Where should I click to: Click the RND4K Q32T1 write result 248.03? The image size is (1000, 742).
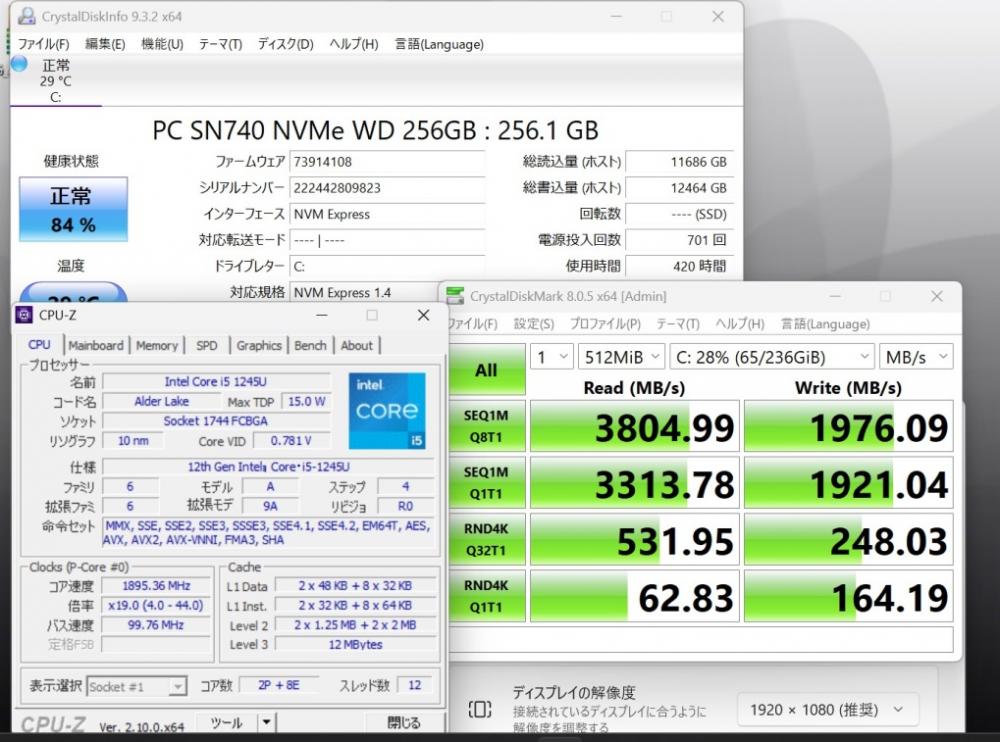849,540
